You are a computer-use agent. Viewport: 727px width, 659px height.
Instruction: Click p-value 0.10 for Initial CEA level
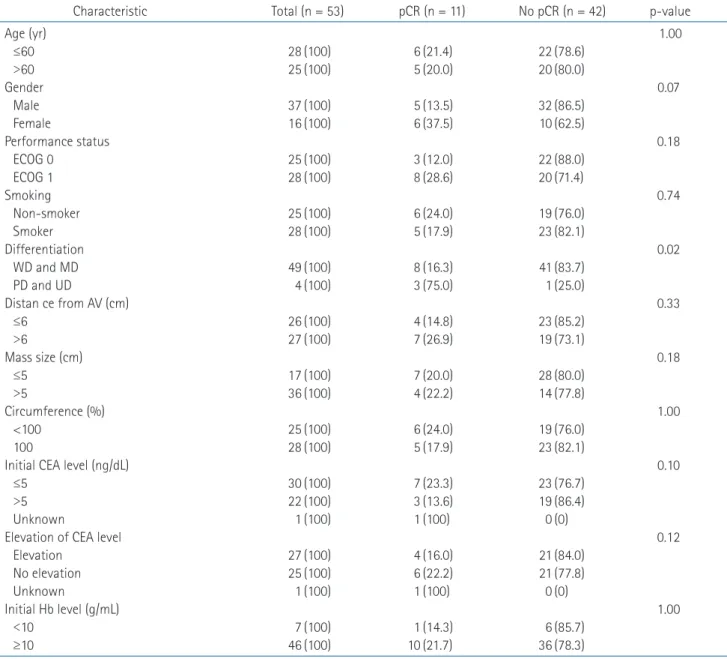click(668, 465)
